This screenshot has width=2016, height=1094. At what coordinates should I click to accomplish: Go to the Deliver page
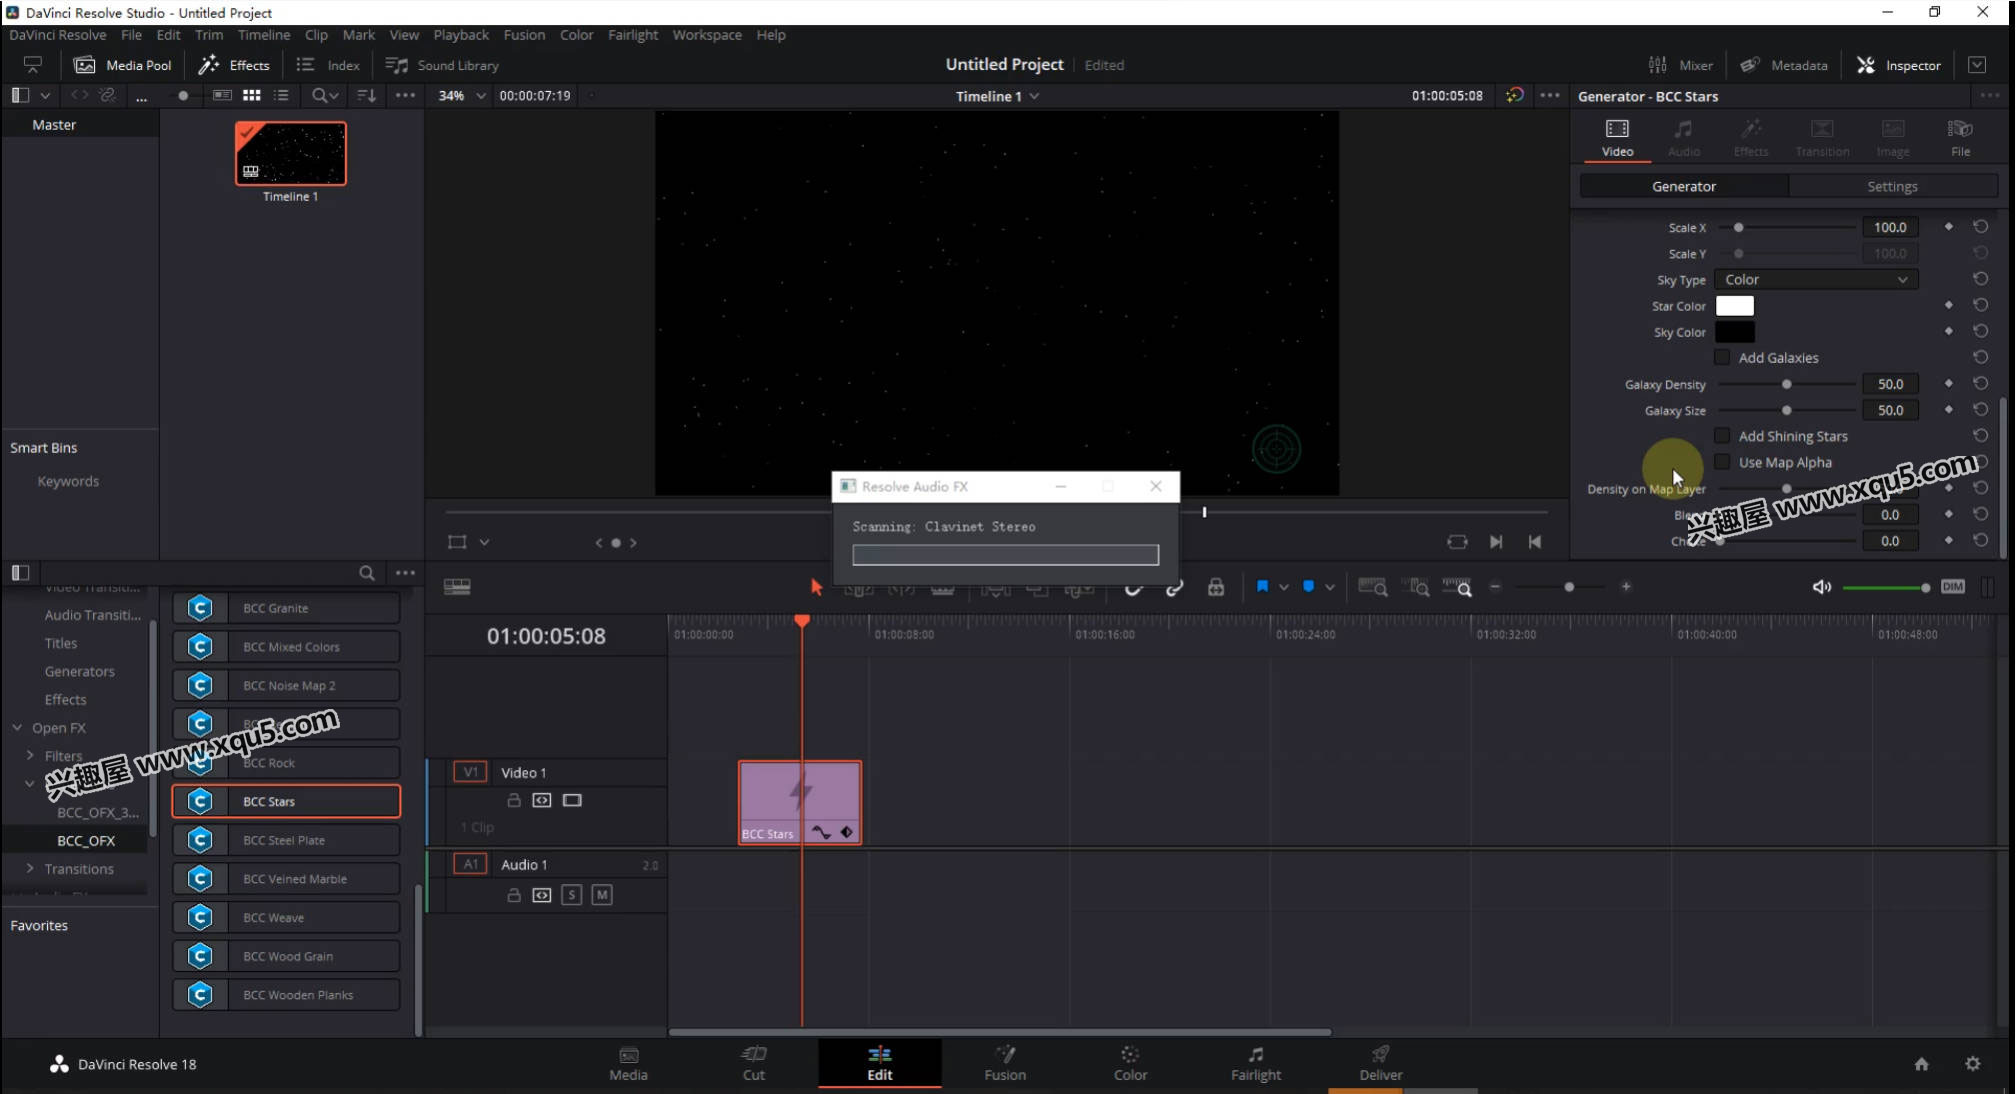[1380, 1063]
